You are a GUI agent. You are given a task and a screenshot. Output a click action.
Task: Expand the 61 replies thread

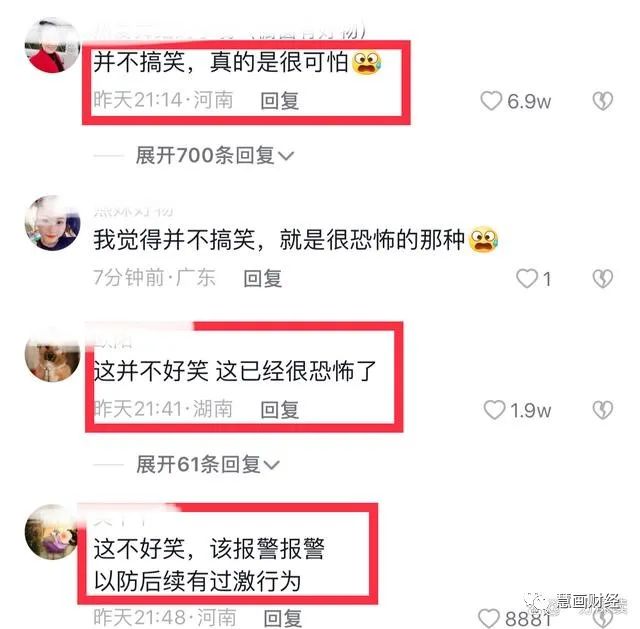208,464
